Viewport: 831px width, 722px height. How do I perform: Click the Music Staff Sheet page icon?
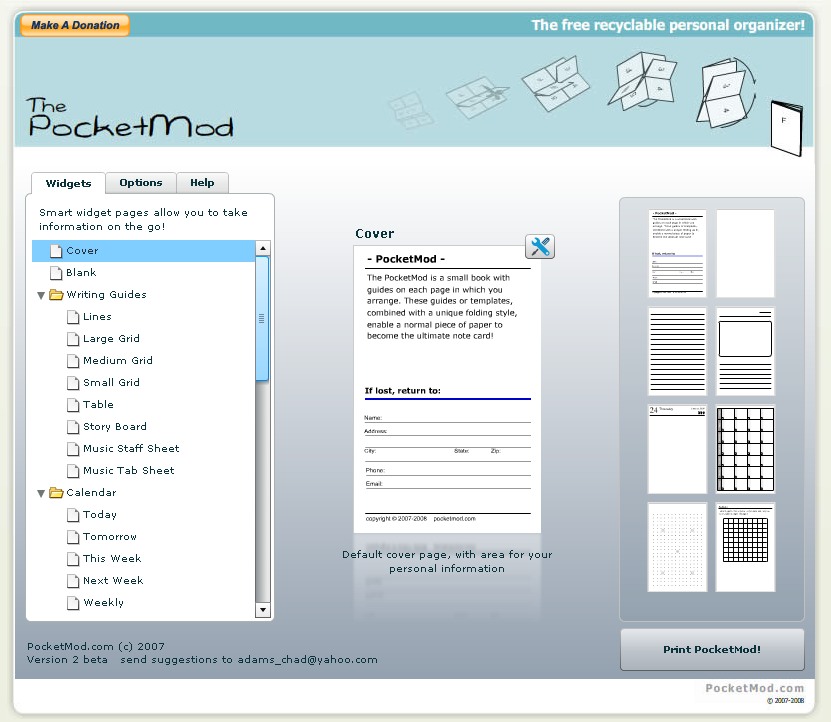[x=73, y=449]
